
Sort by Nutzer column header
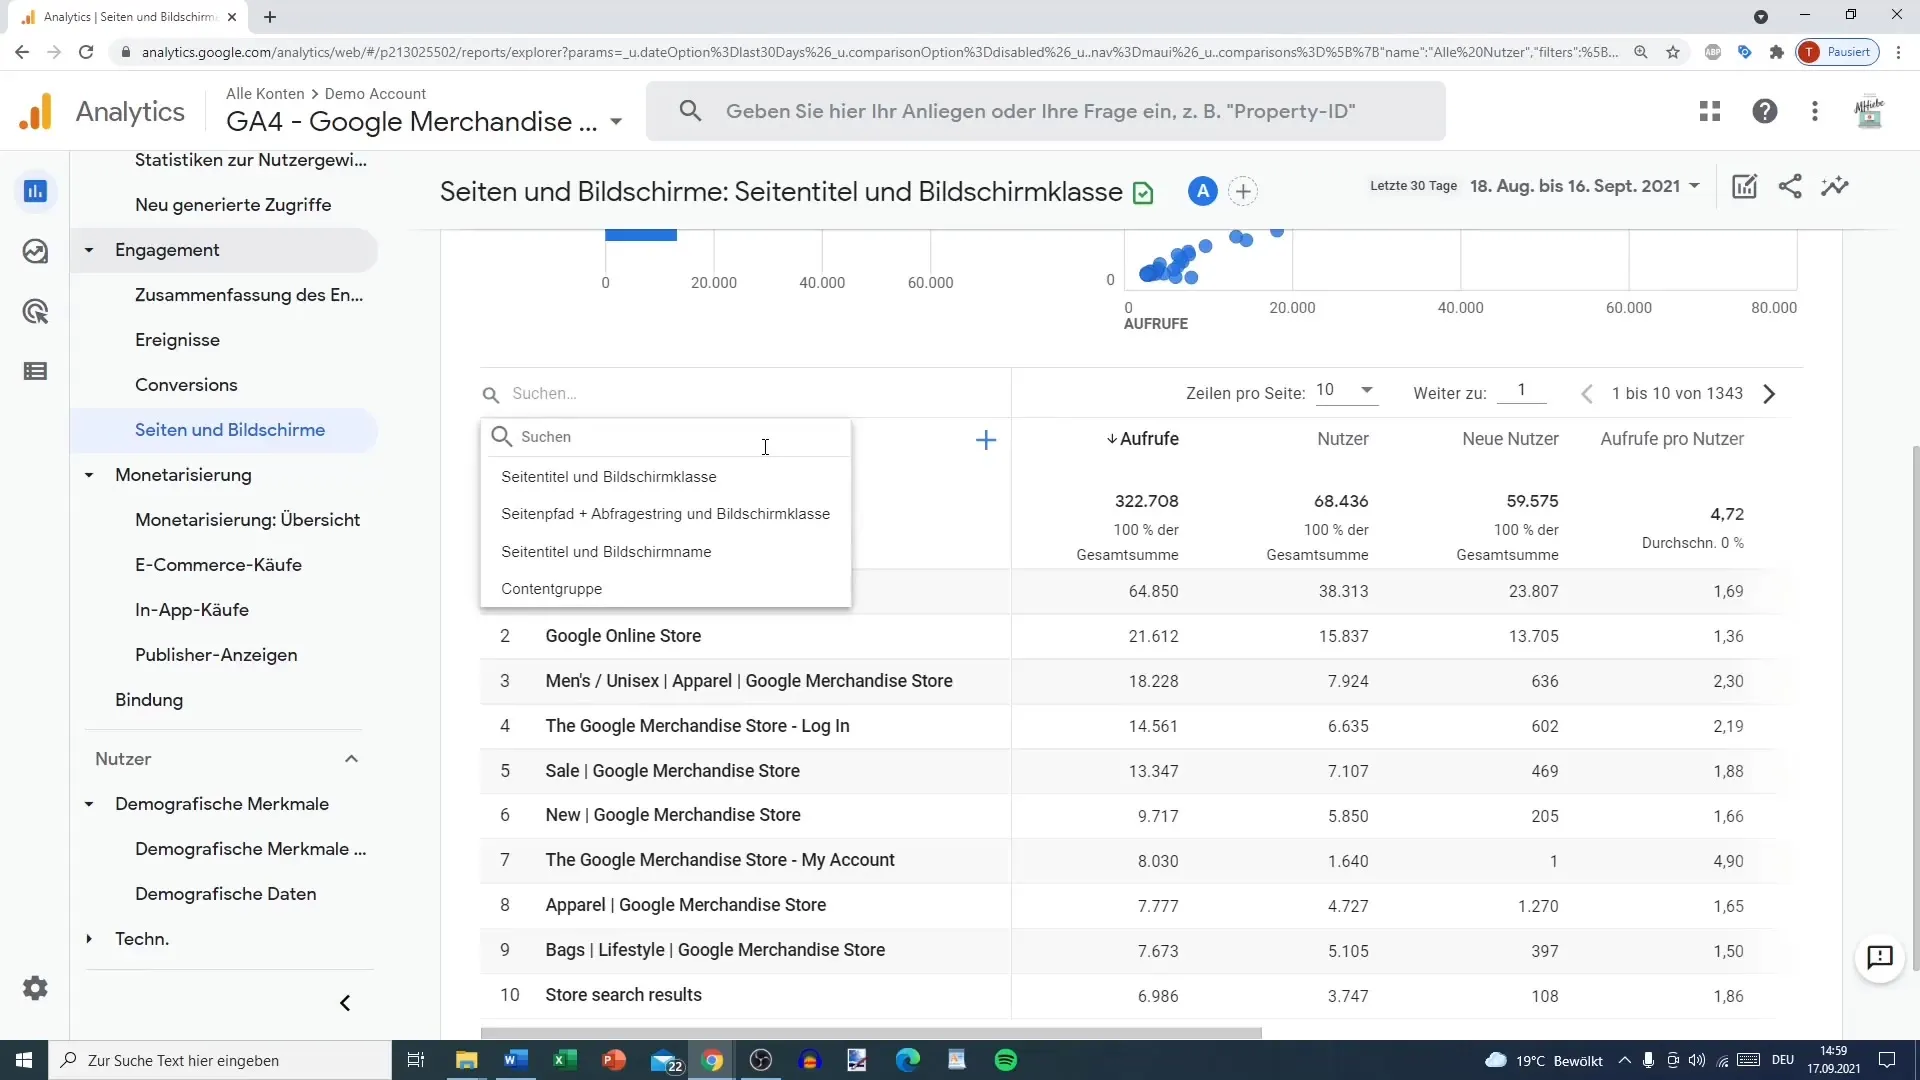1342,439
